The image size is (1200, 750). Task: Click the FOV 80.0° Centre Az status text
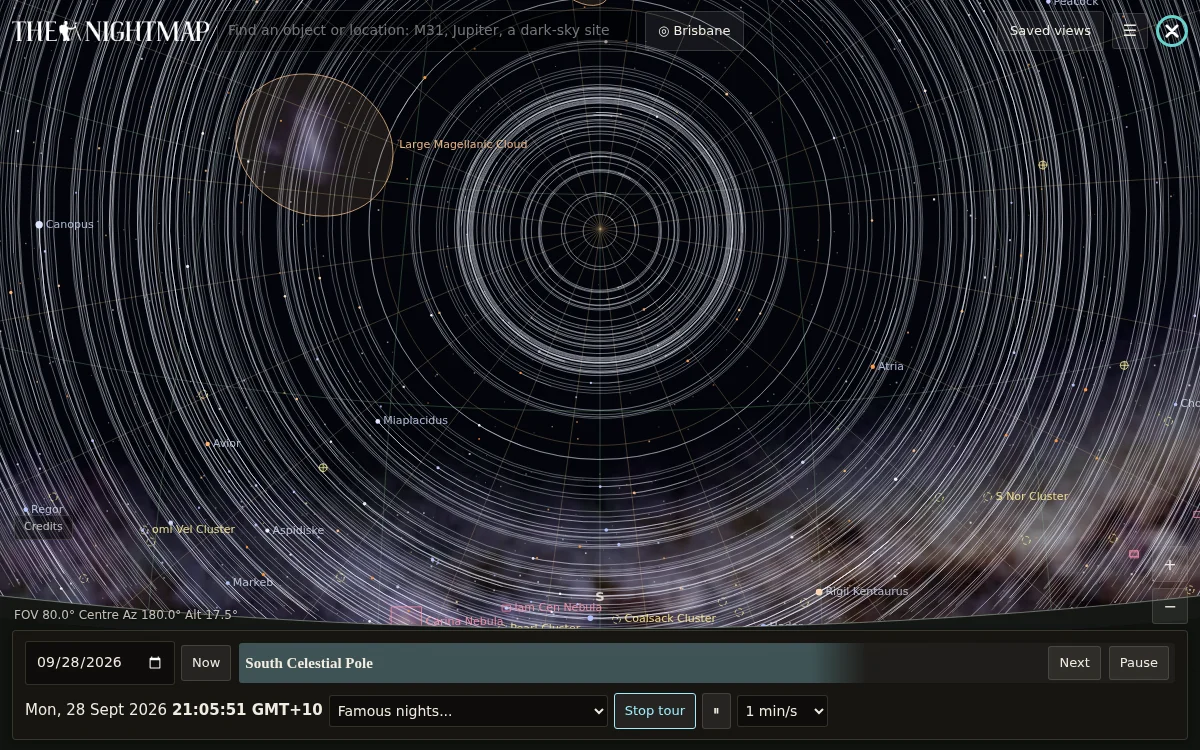(x=126, y=615)
